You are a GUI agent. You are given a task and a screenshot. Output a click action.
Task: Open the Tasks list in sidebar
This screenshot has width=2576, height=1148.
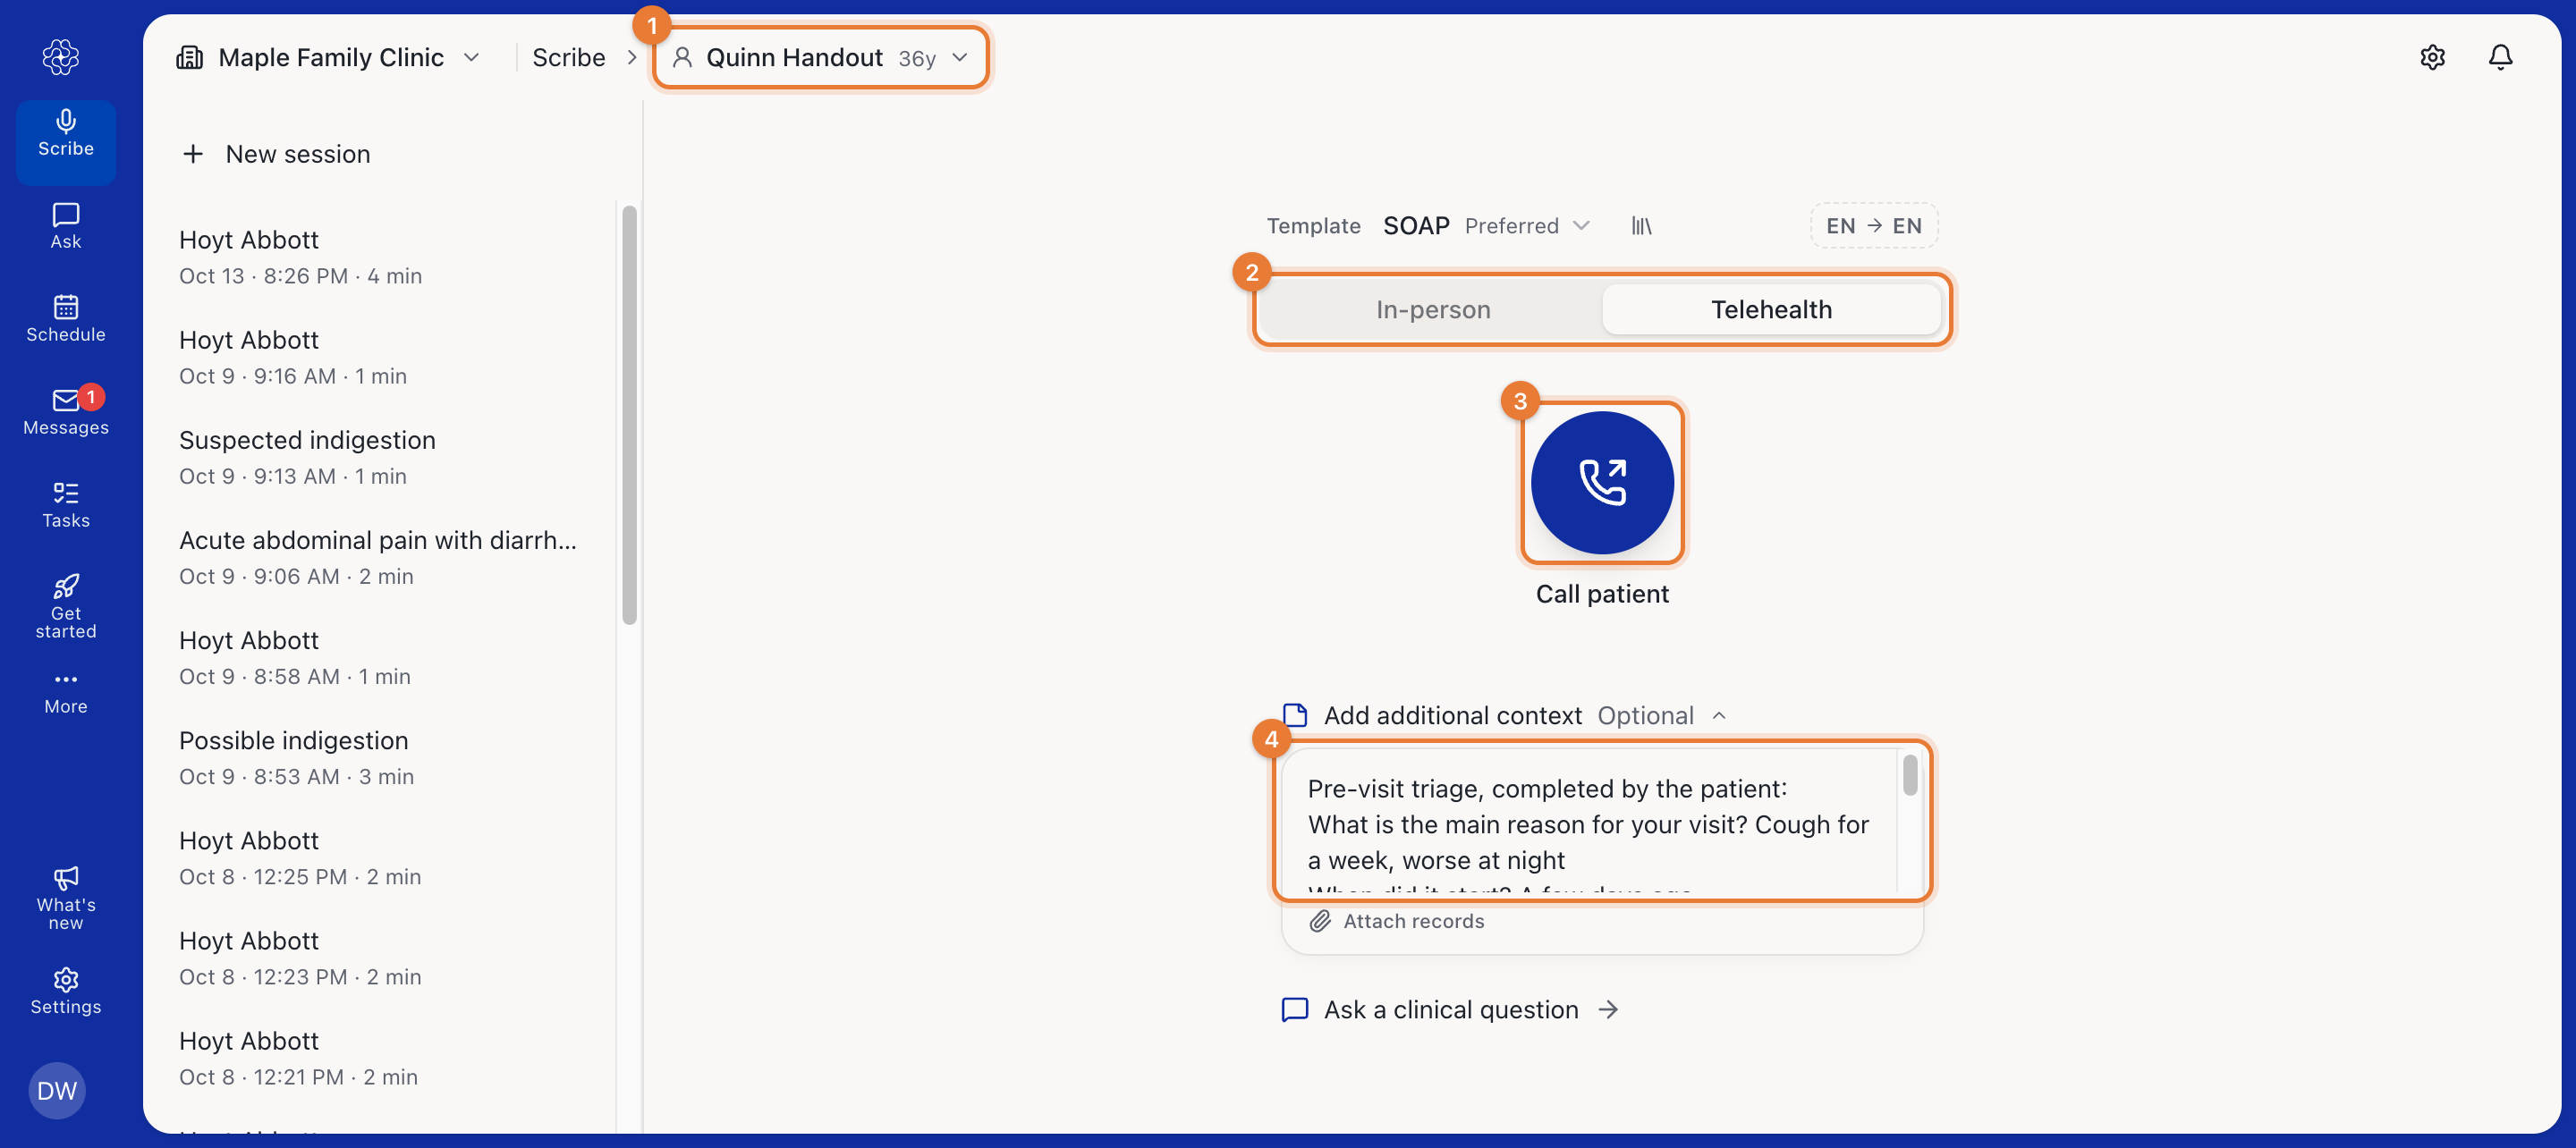tap(66, 506)
